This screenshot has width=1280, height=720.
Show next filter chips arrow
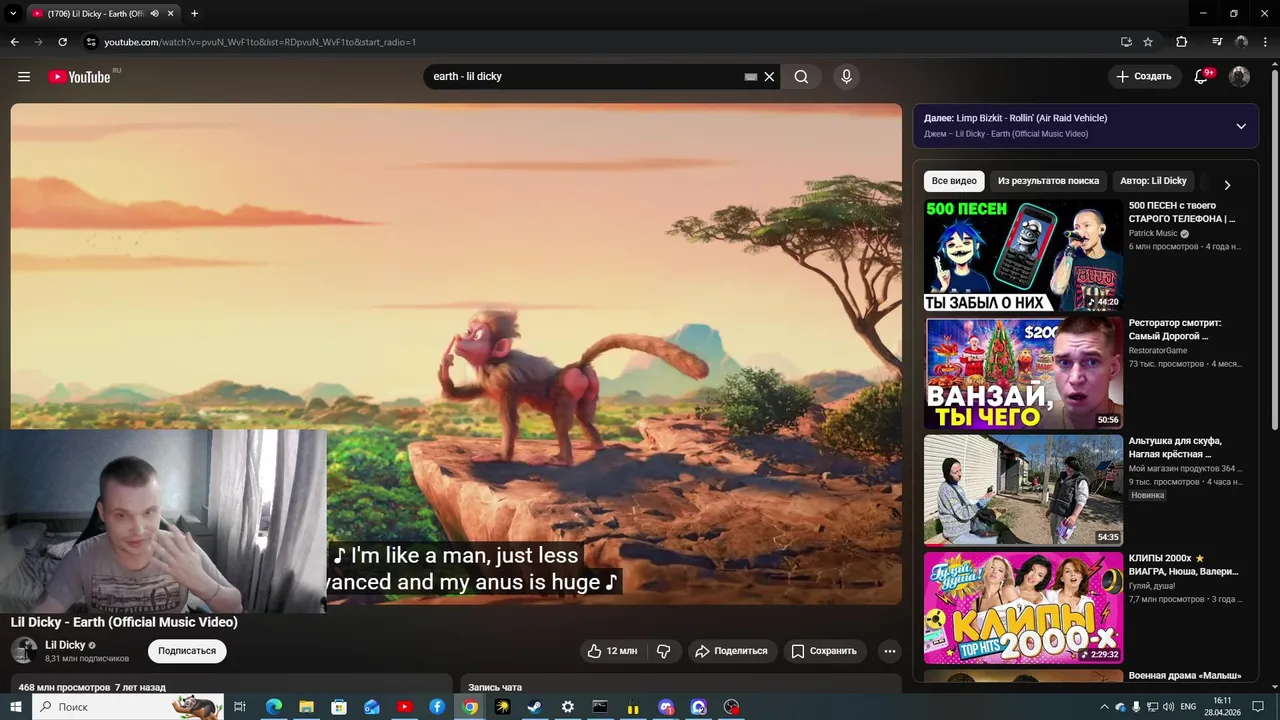tap(1227, 185)
